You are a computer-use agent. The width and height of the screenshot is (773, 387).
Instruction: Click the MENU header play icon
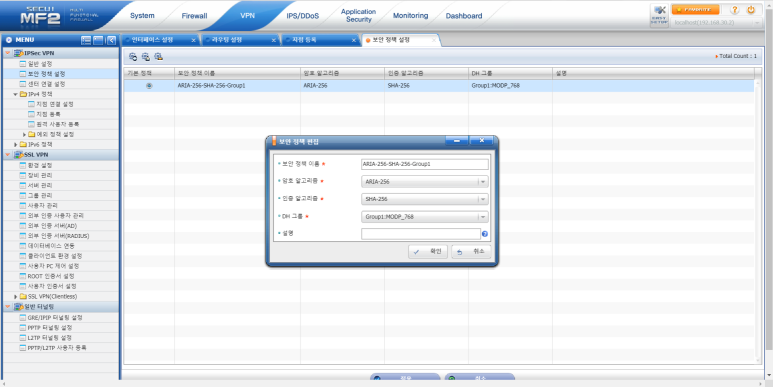pyautogui.click(x=9, y=40)
